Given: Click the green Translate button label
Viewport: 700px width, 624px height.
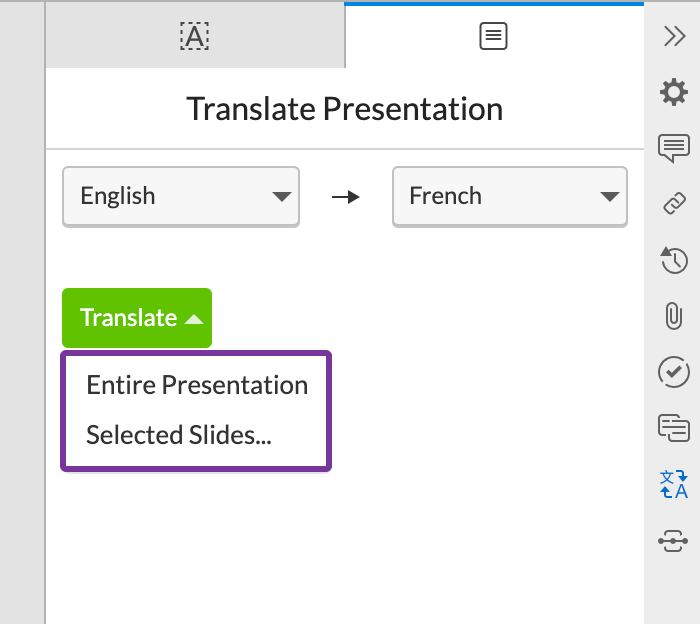Looking at the screenshot, I should [128, 318].
